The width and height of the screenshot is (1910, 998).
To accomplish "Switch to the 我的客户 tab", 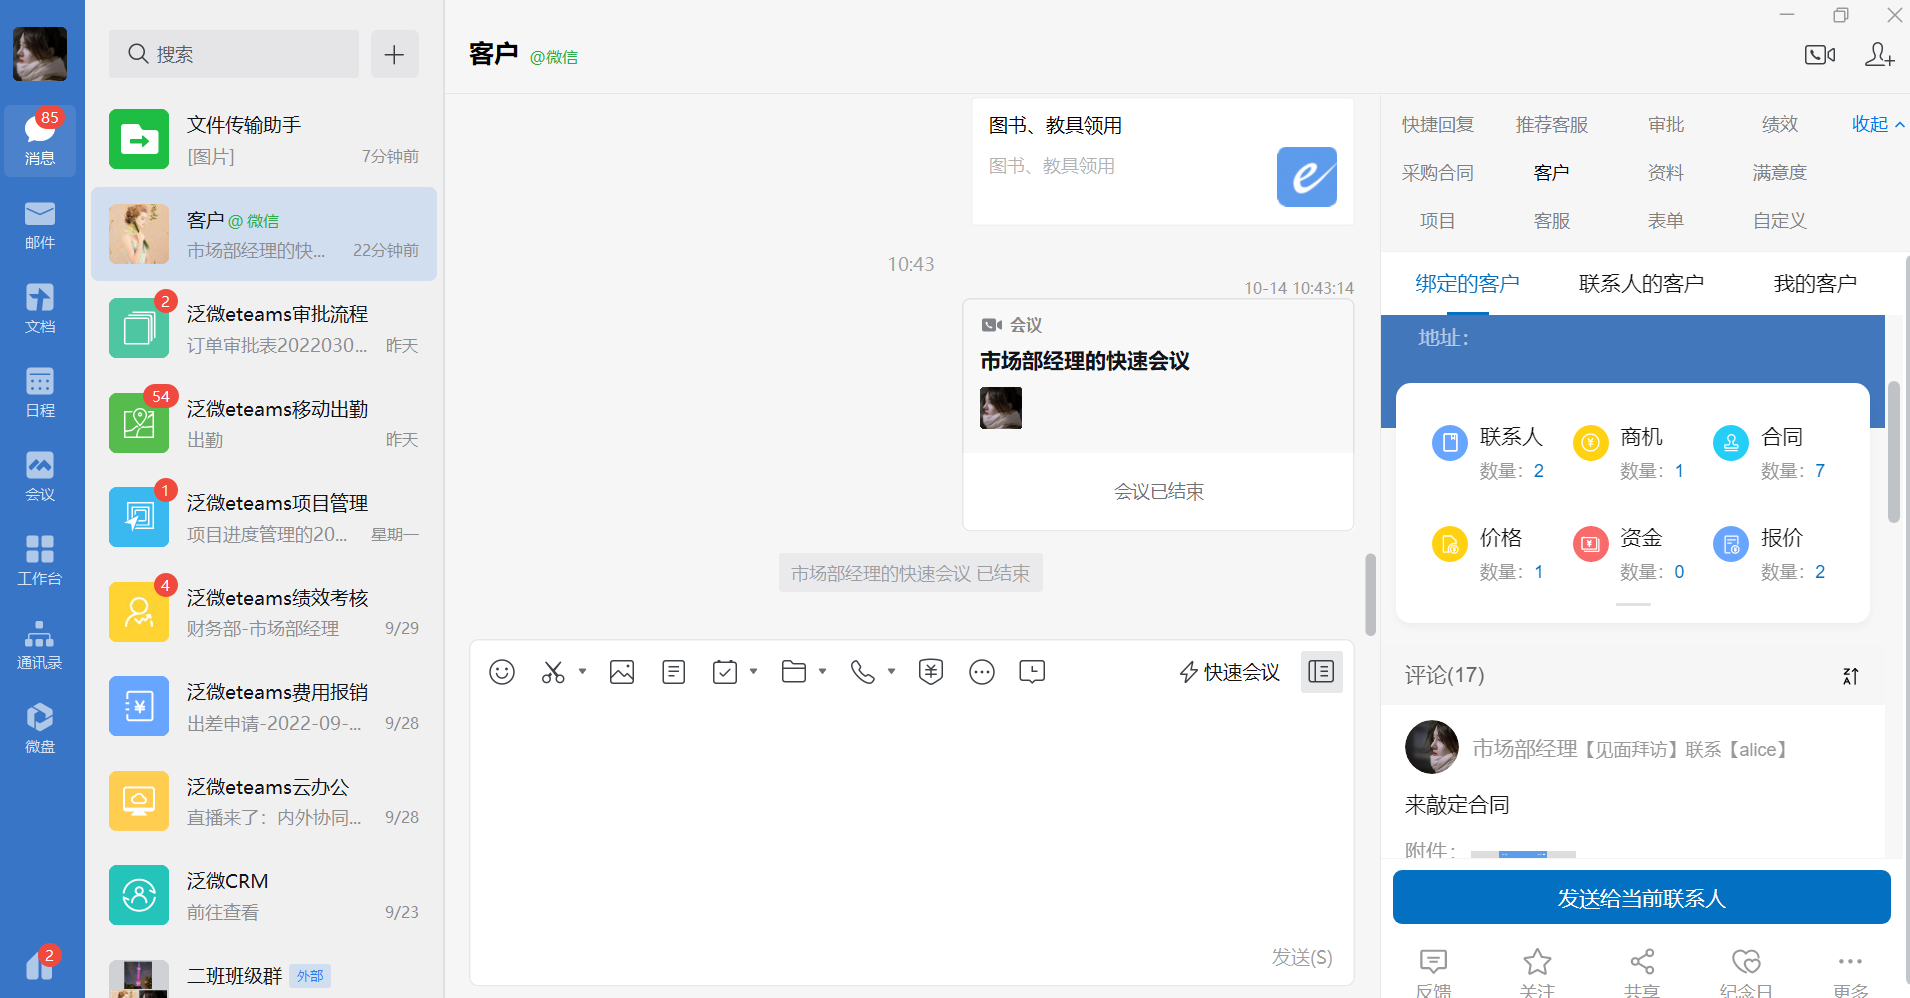I will (1815, 283).
